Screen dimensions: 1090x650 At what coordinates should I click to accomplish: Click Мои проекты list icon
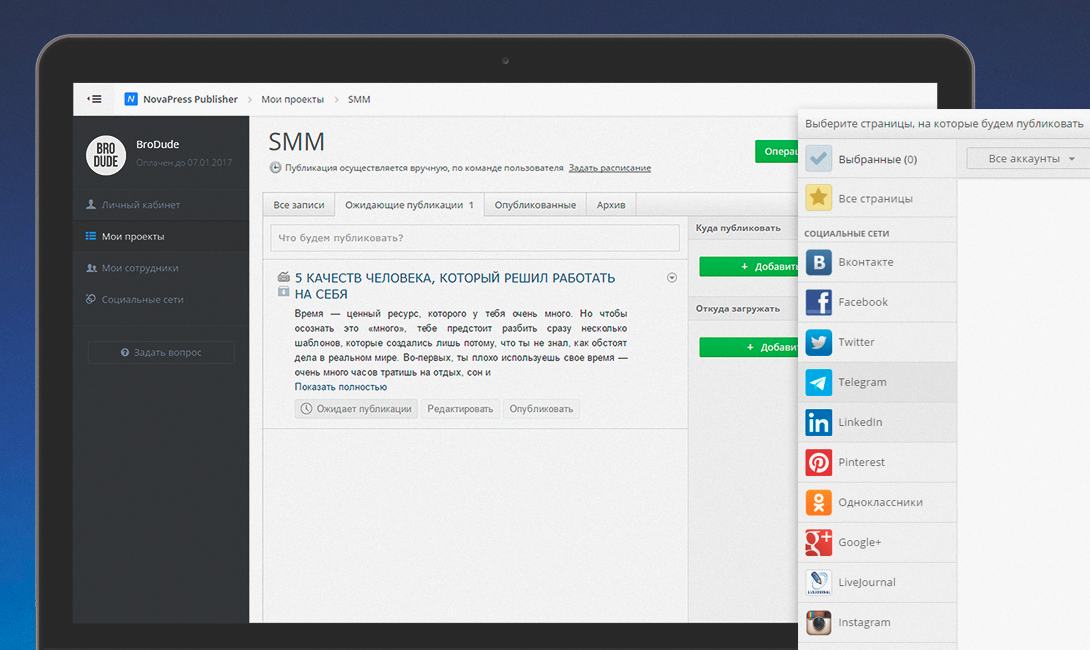click(90, 236)
